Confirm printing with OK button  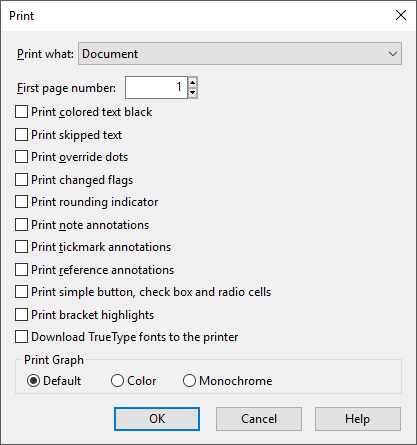coord(157,419)
